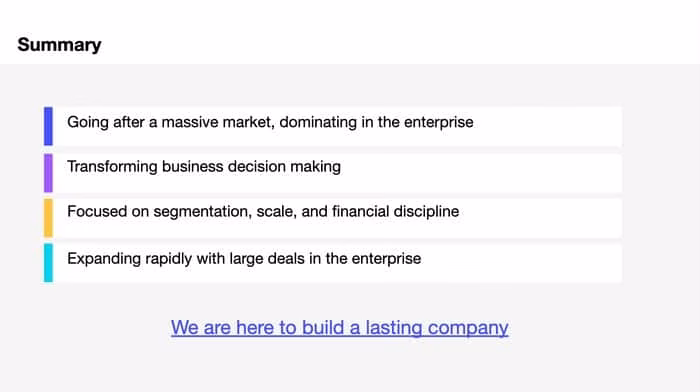Select the 'Focused on segmentation, scale' bullet row
The height and width of the screenshot is (392, 700).
(333, 218)
